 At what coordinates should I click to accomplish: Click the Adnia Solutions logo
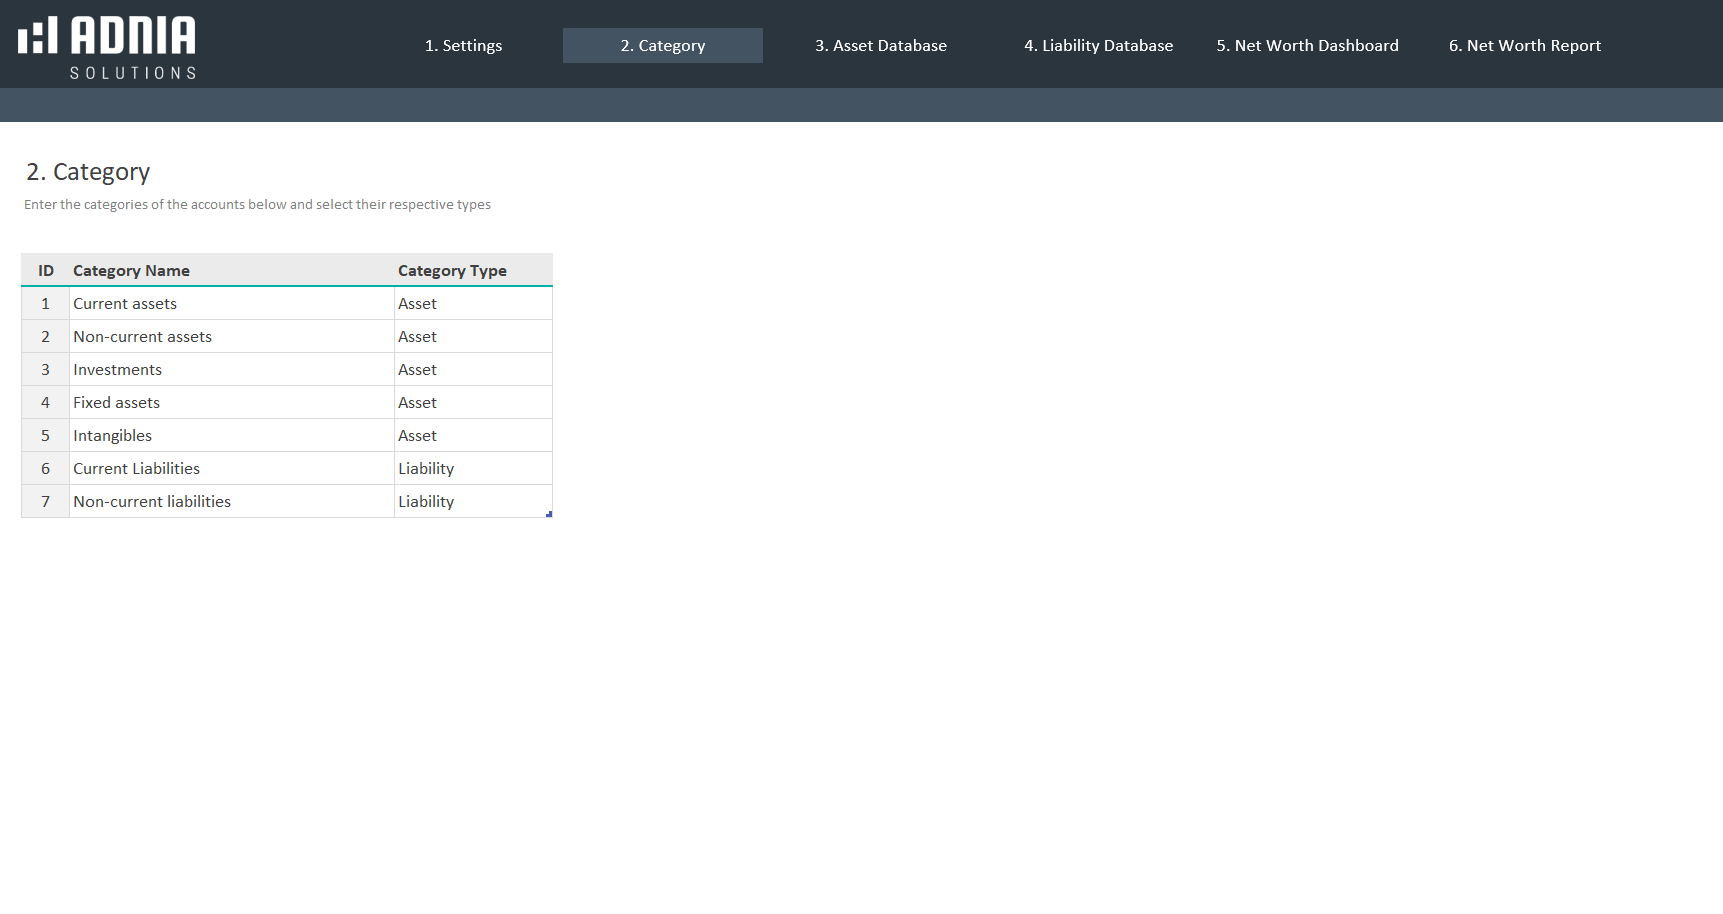pyautogui.click(x=107, y=46)
